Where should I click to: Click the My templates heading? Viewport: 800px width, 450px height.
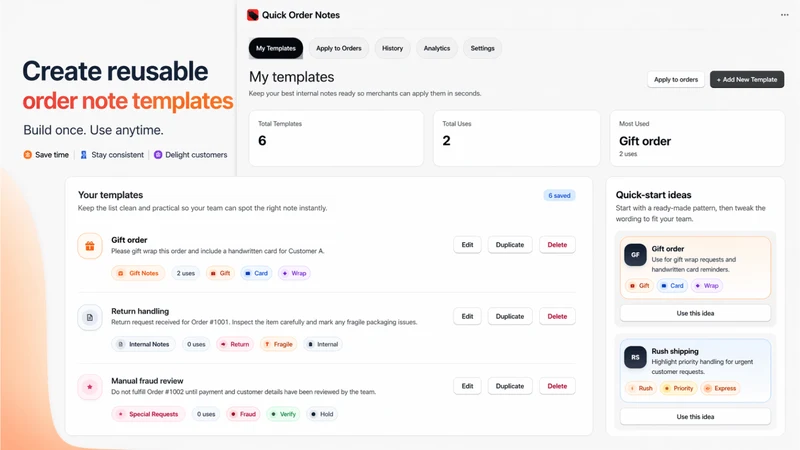click(x=291, y=77)
